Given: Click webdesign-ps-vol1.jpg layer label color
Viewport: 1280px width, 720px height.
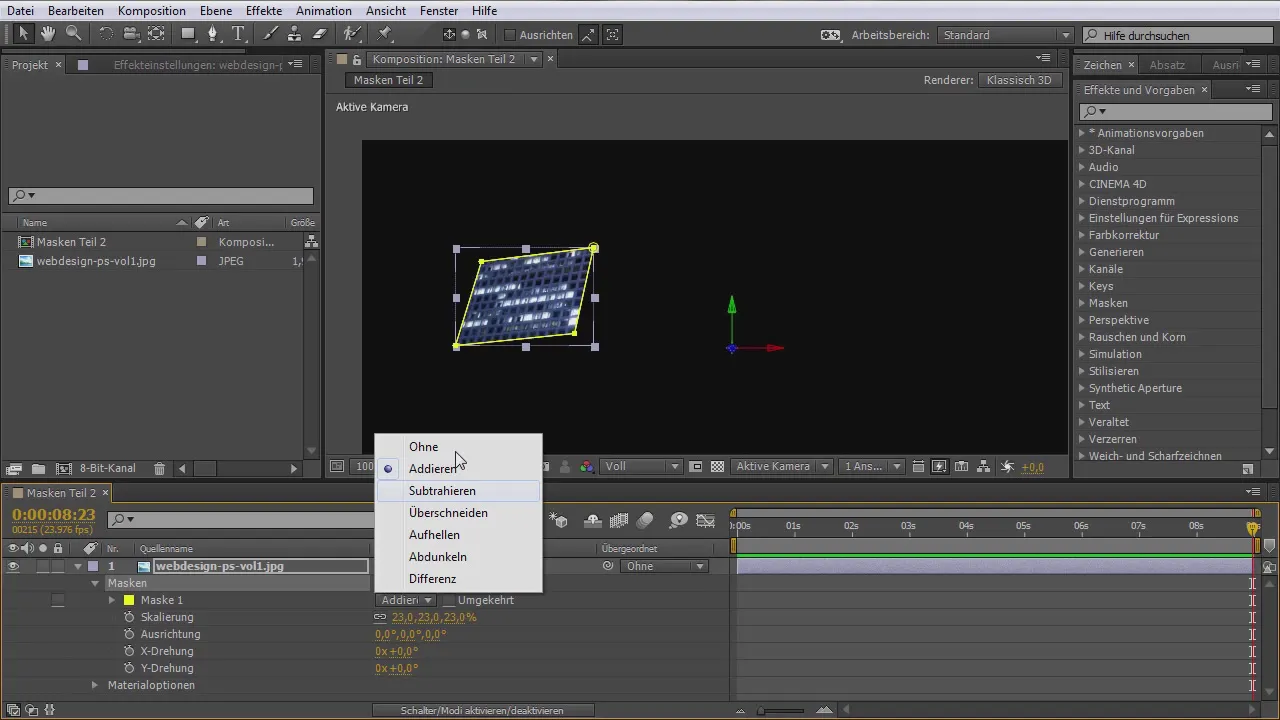Looking at the screenshot, I should (92, 566).
